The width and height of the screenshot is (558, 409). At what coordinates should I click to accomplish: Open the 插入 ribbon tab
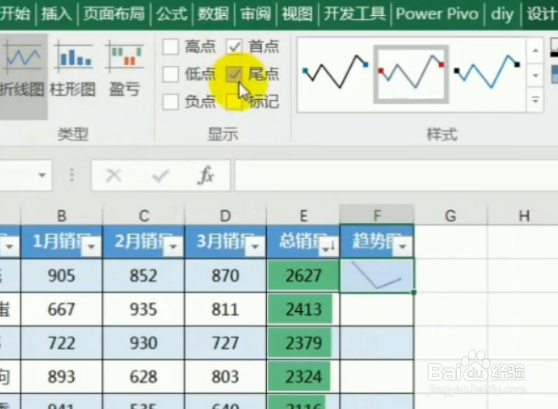57,14
